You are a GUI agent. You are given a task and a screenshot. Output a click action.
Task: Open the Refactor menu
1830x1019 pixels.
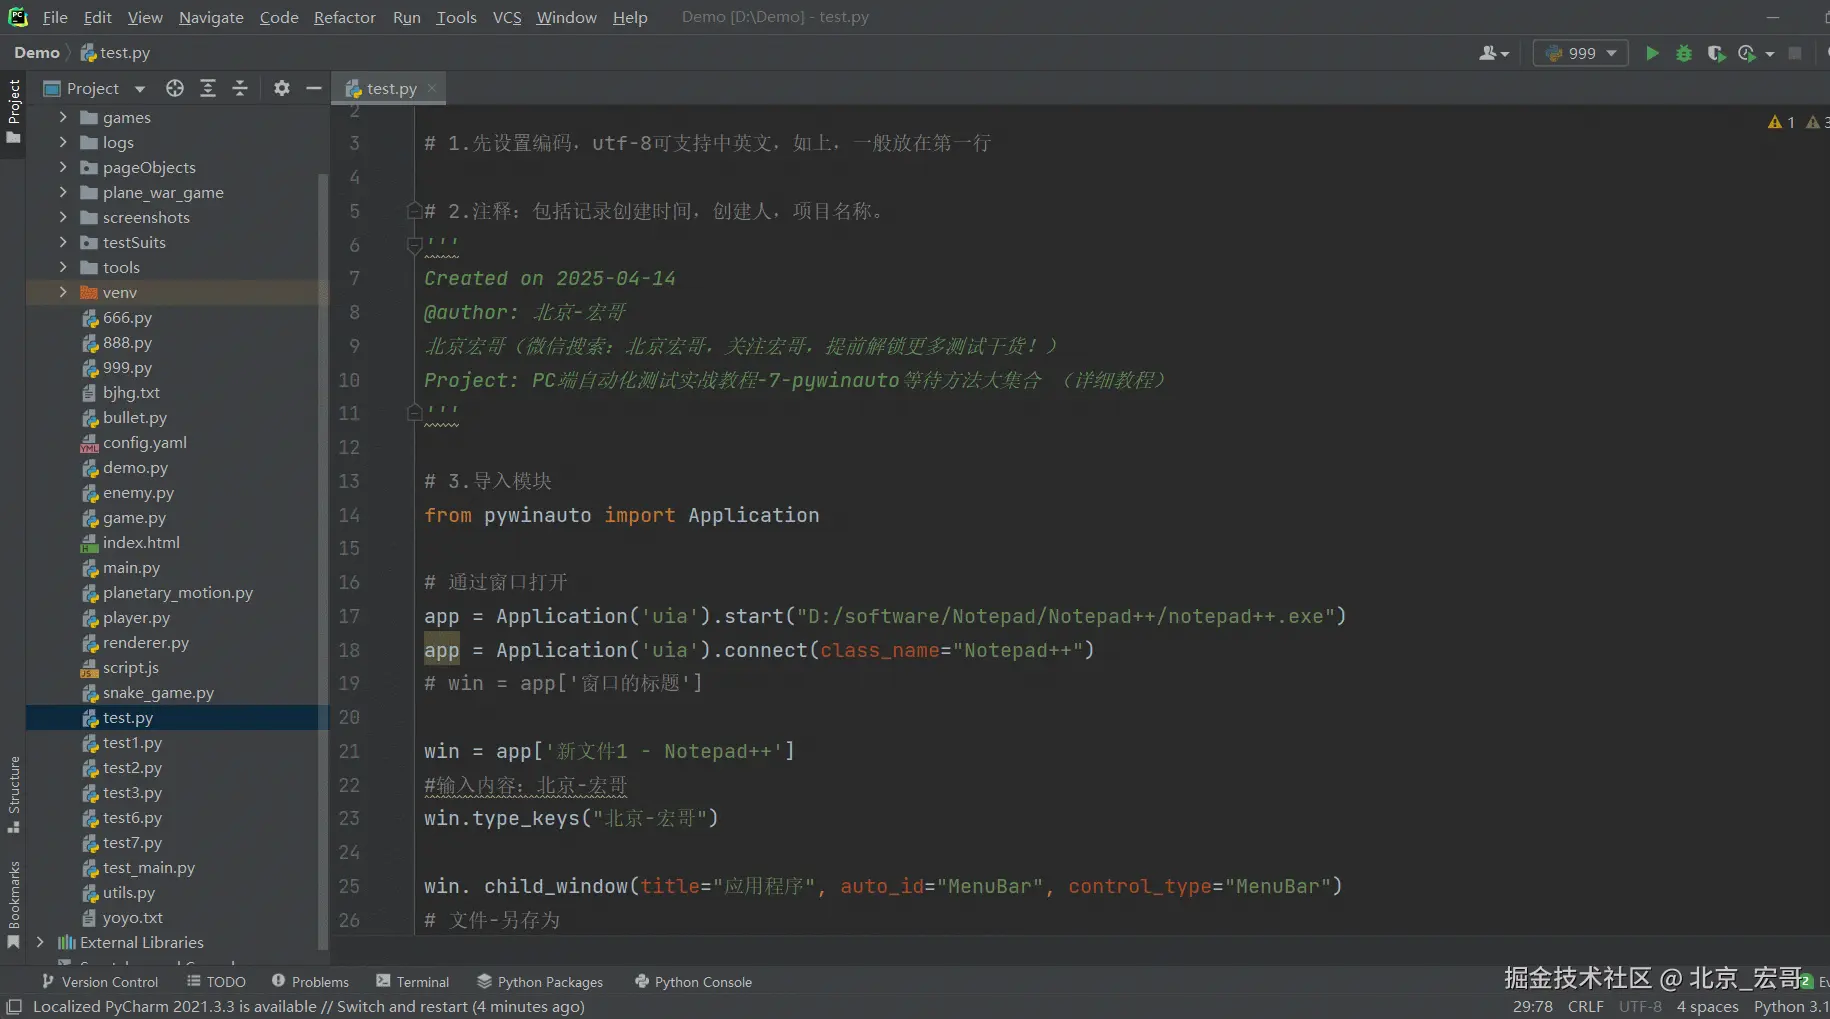click(345, 17)
